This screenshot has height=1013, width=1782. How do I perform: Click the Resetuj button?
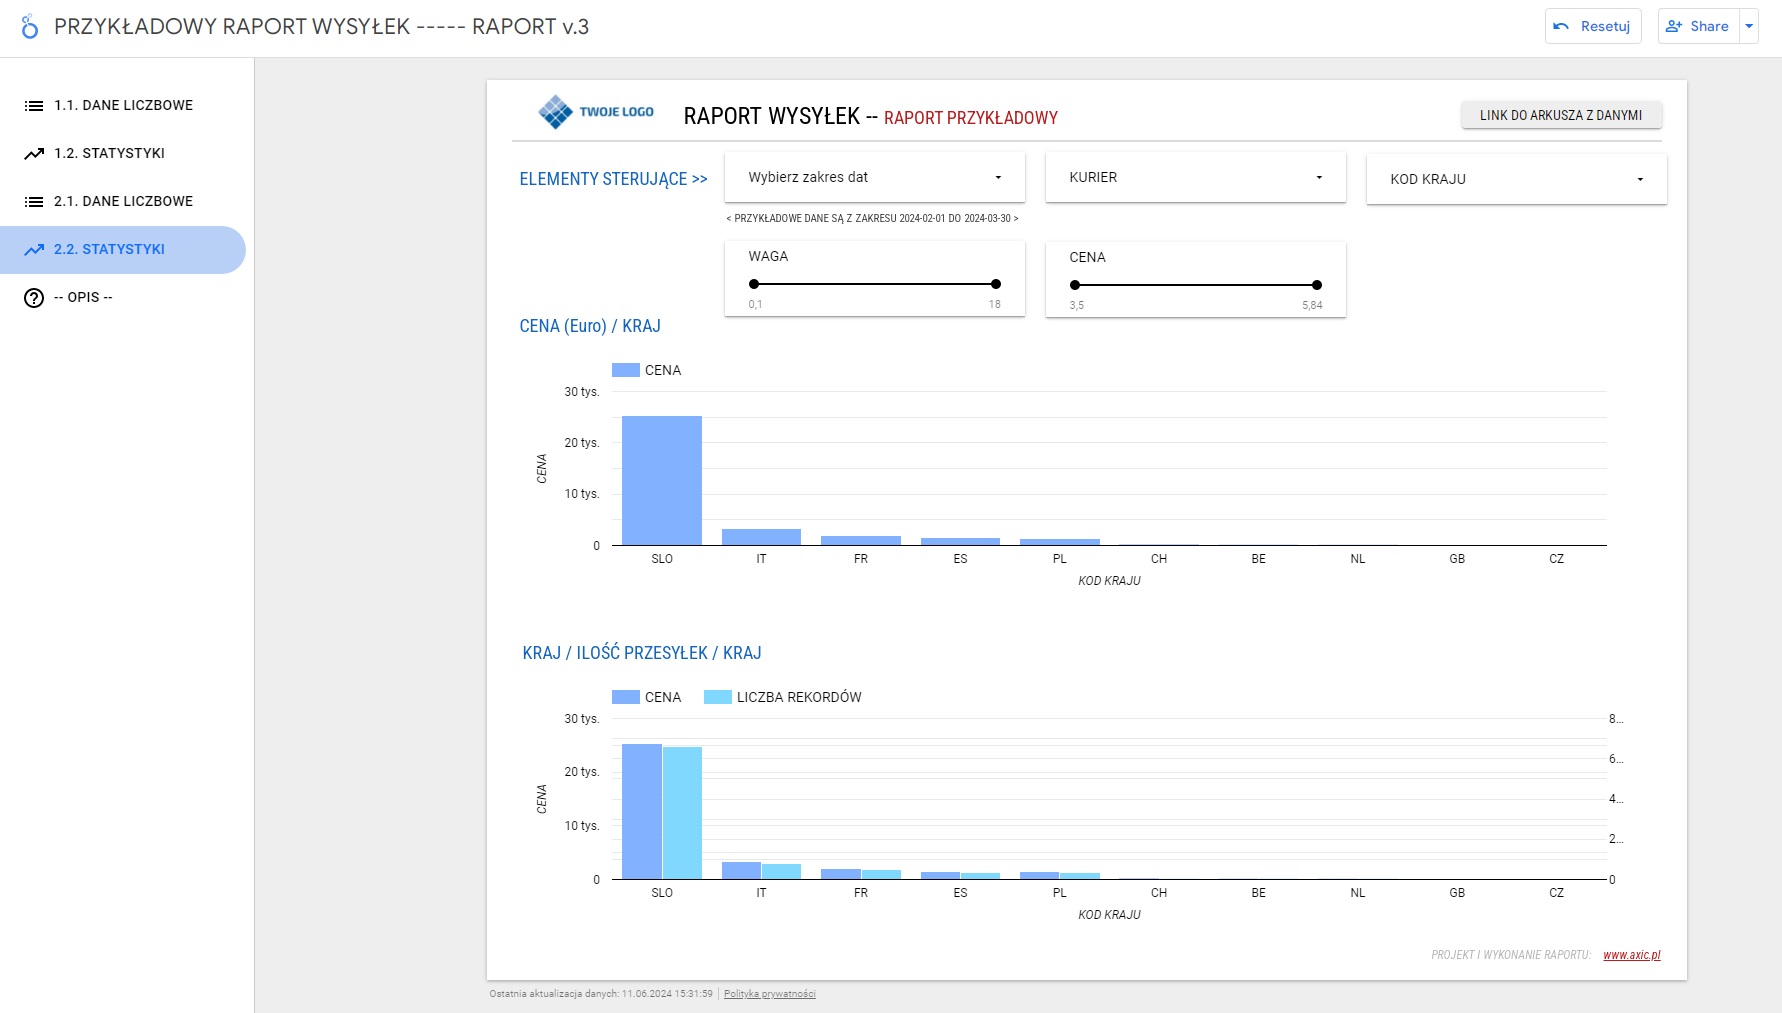click(x=1593, y=26)
